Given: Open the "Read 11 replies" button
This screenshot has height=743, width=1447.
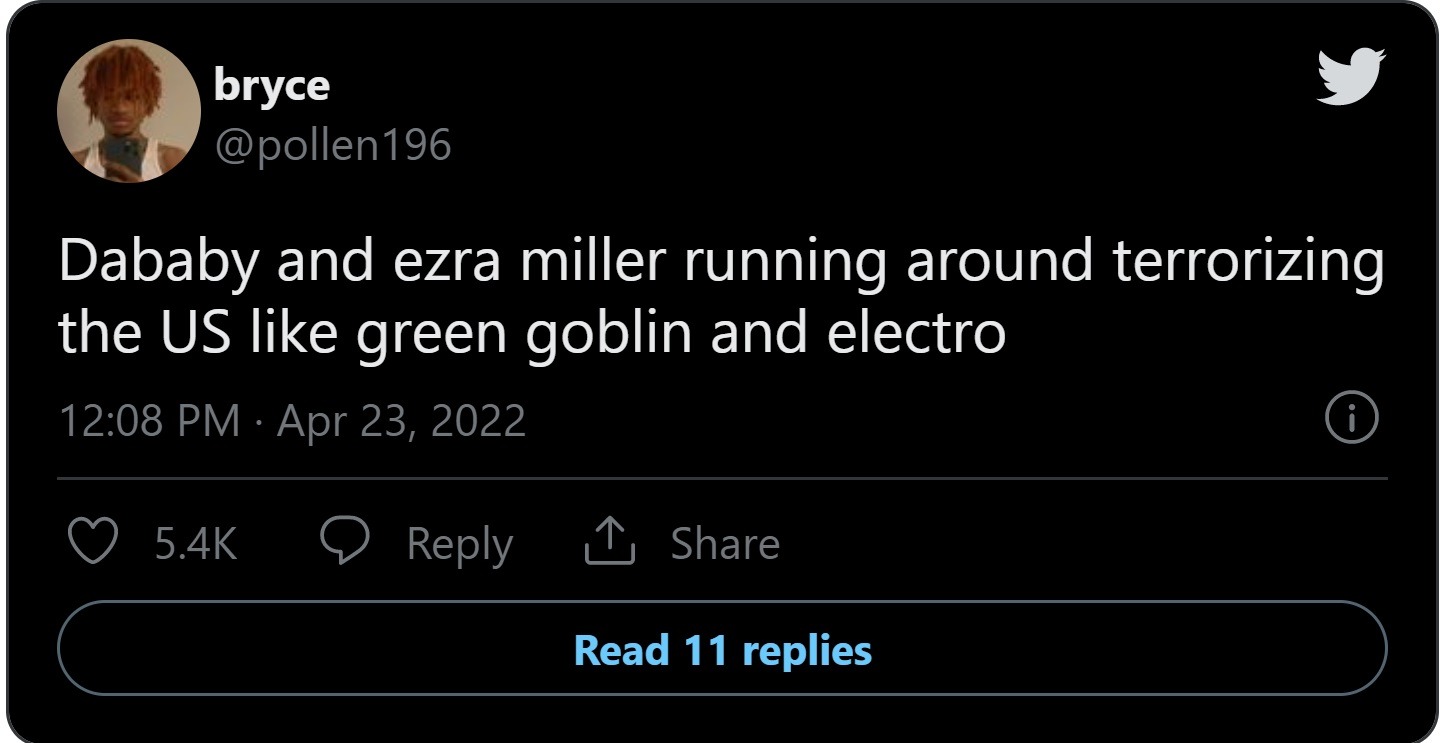Looking at the screenshot, I should 722,650.
